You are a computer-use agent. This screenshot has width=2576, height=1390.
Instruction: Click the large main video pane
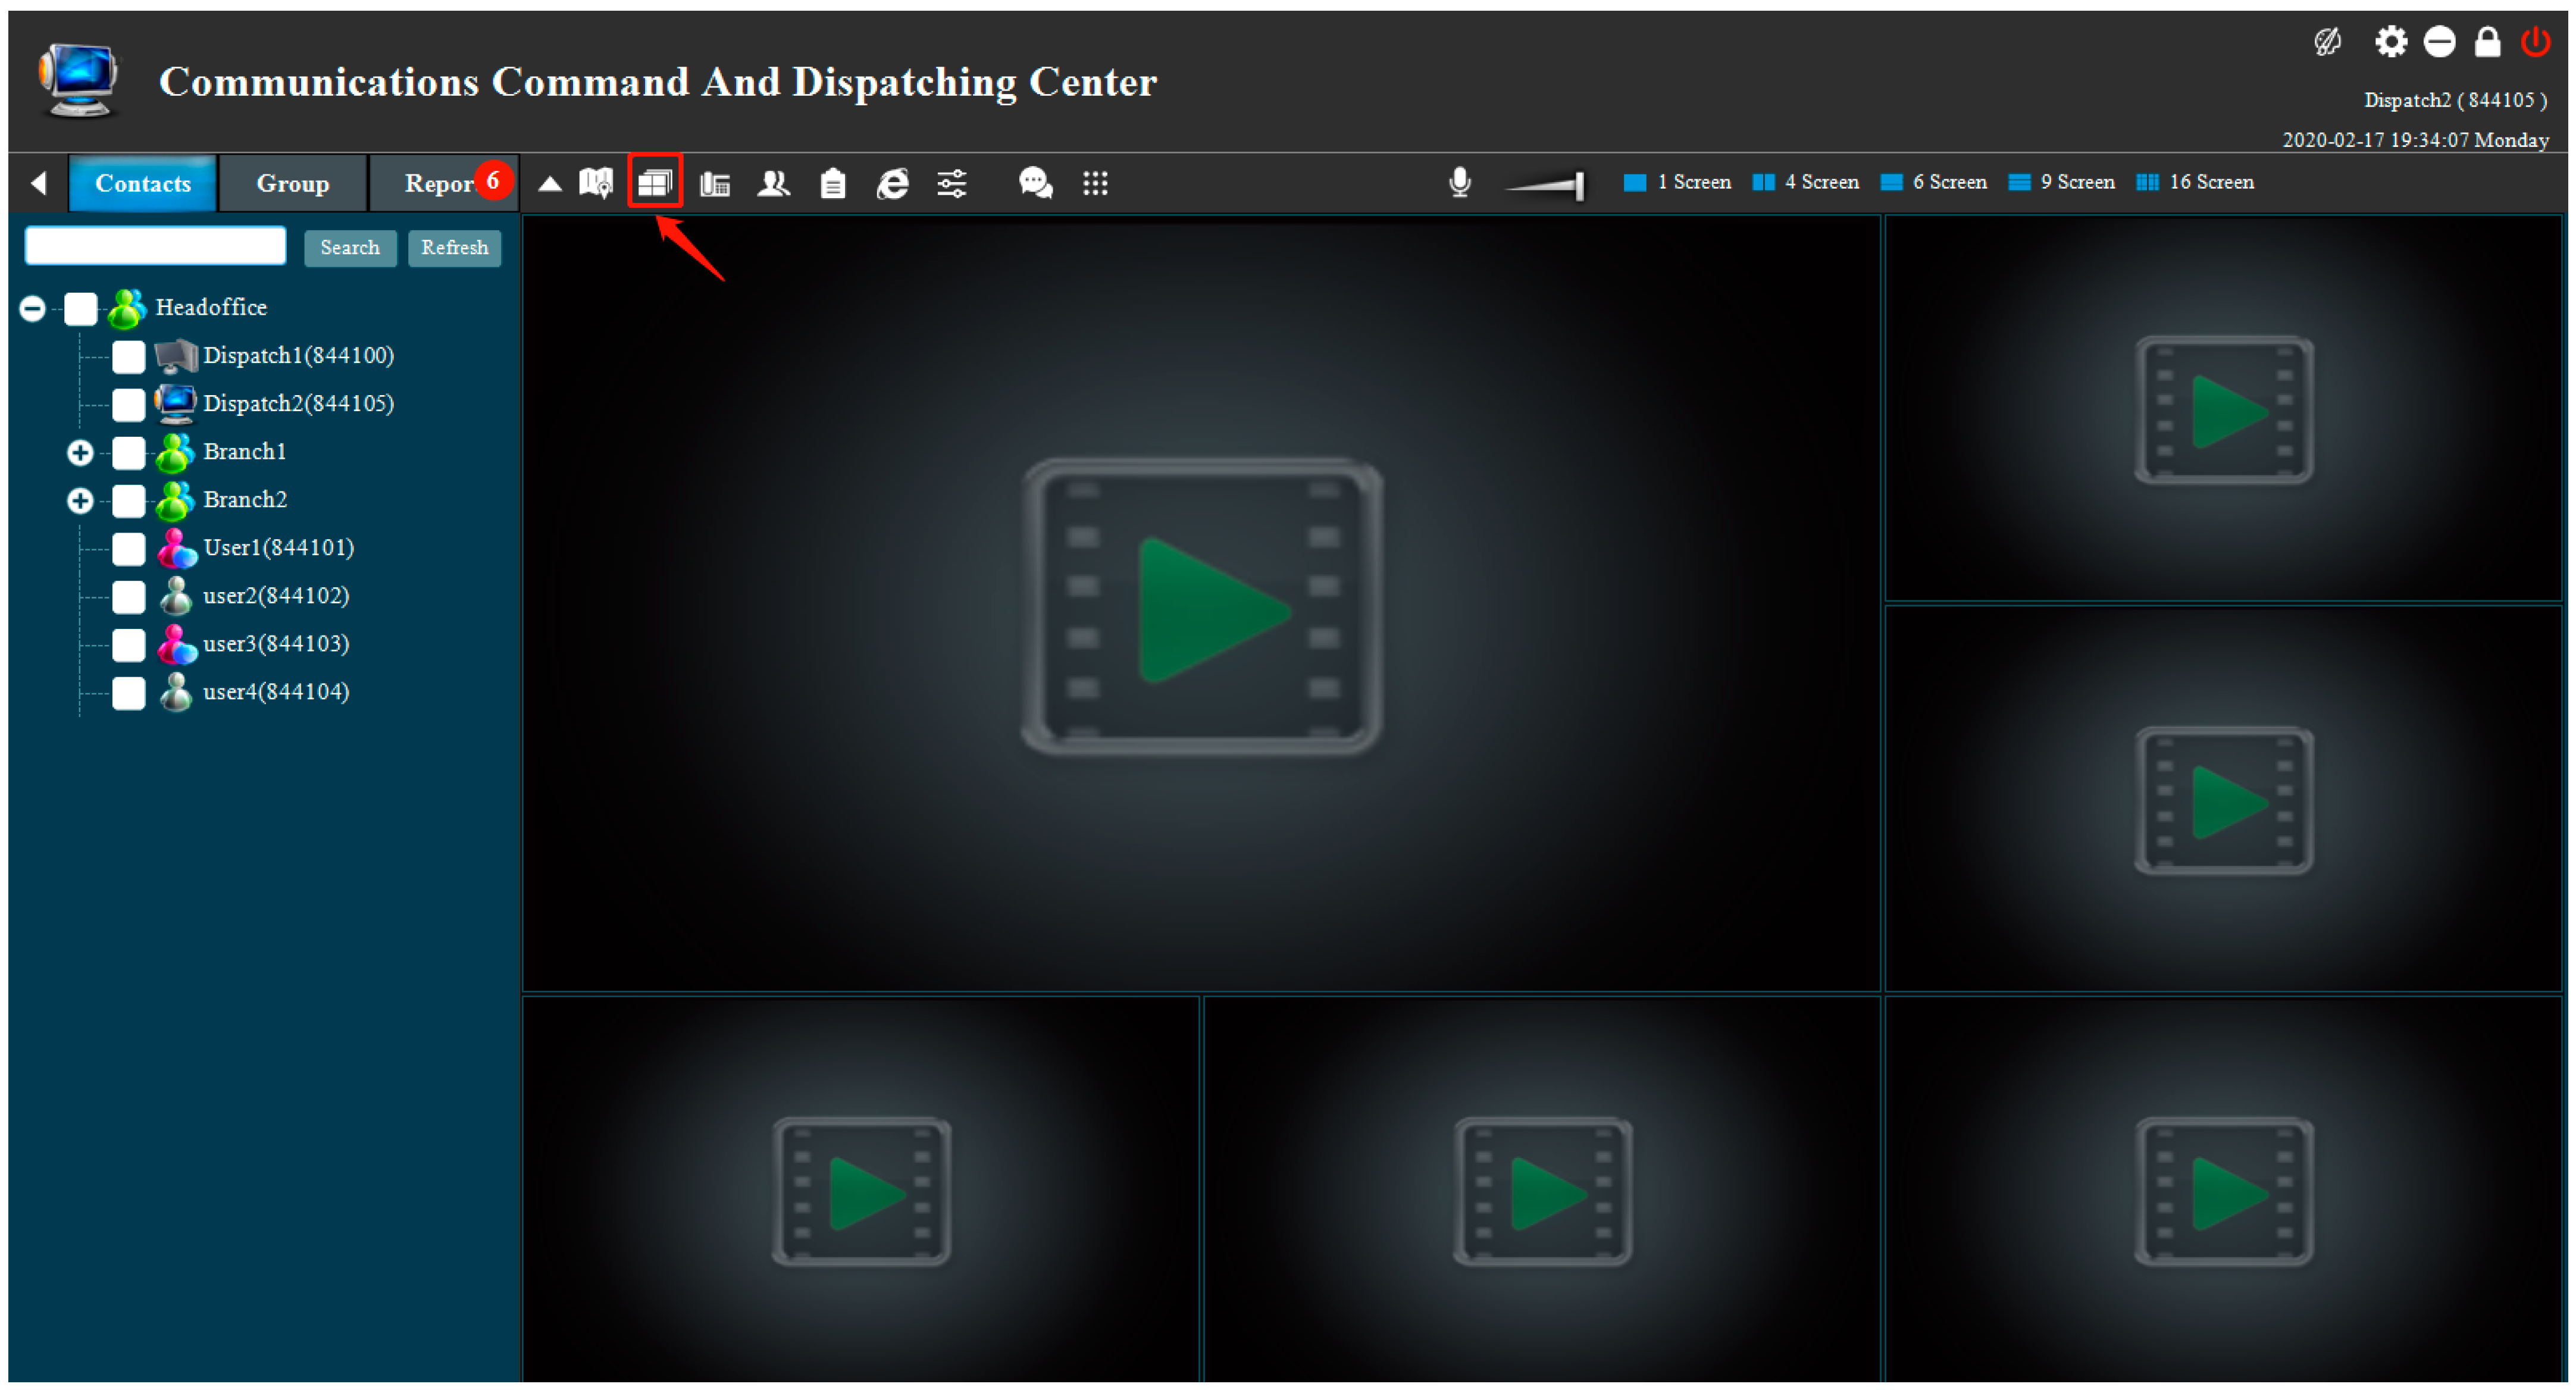1201,604
